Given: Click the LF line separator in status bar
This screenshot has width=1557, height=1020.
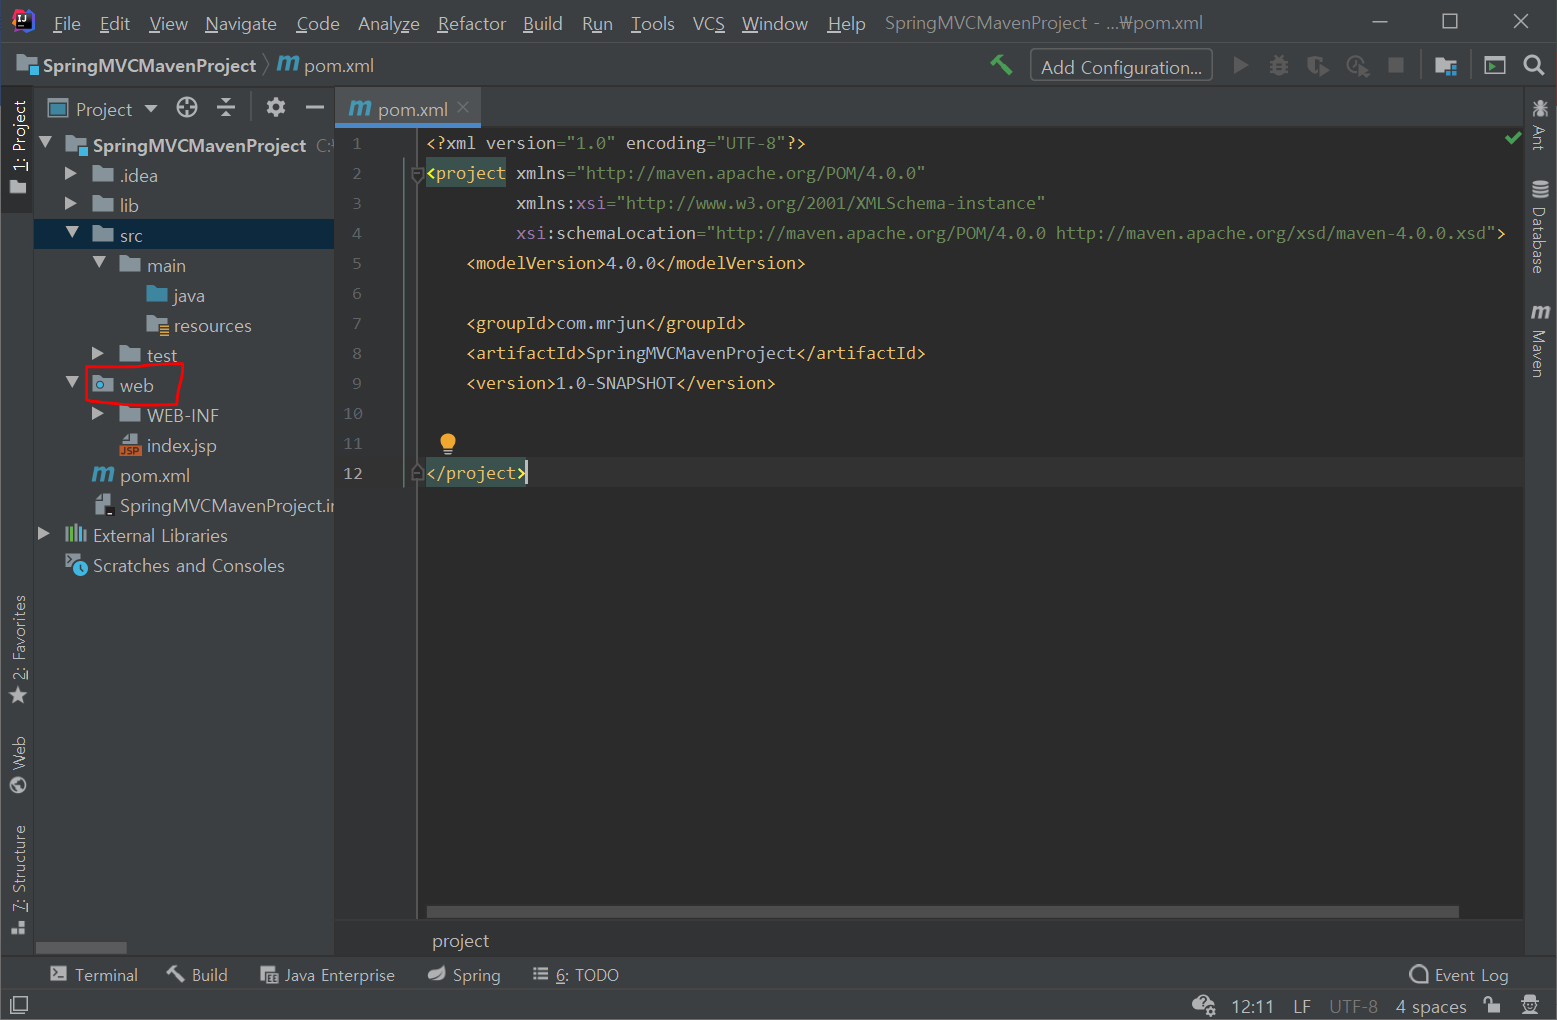Looking at the screenshot, I should (x=1302, y=1006).
